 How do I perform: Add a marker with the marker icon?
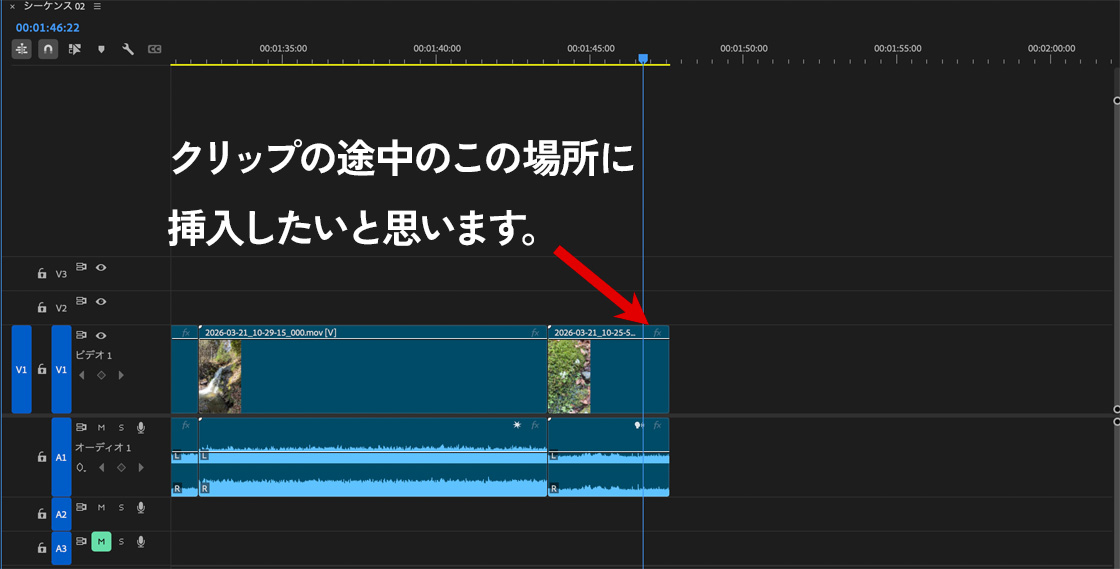point(101,49)
